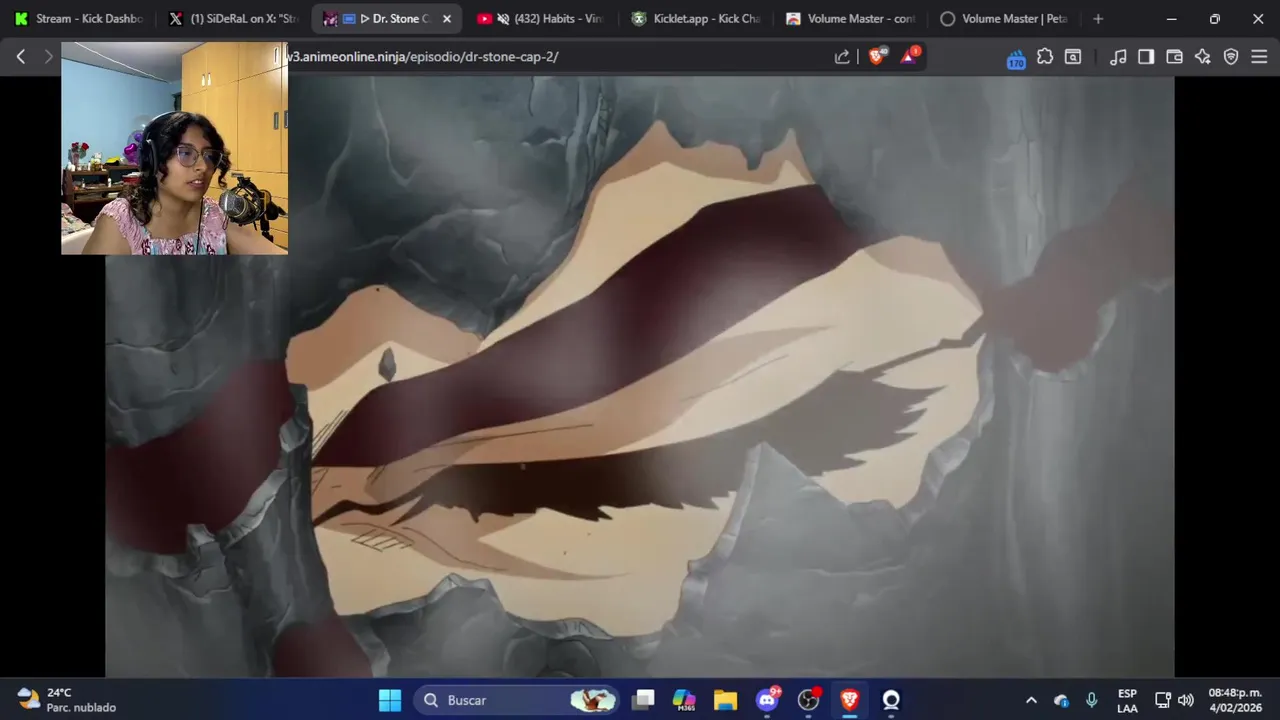This screenshot has height=720, width=1280.
Task: Open the volume speaker tray icon
Action: pyautogui.click(x=1186, y=700)
